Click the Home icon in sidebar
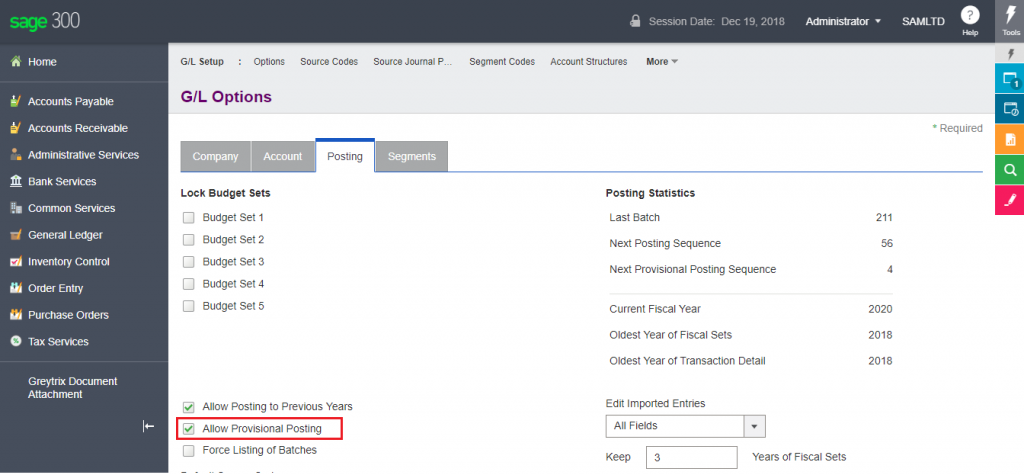1024x475 pixels. coord(16,62)
